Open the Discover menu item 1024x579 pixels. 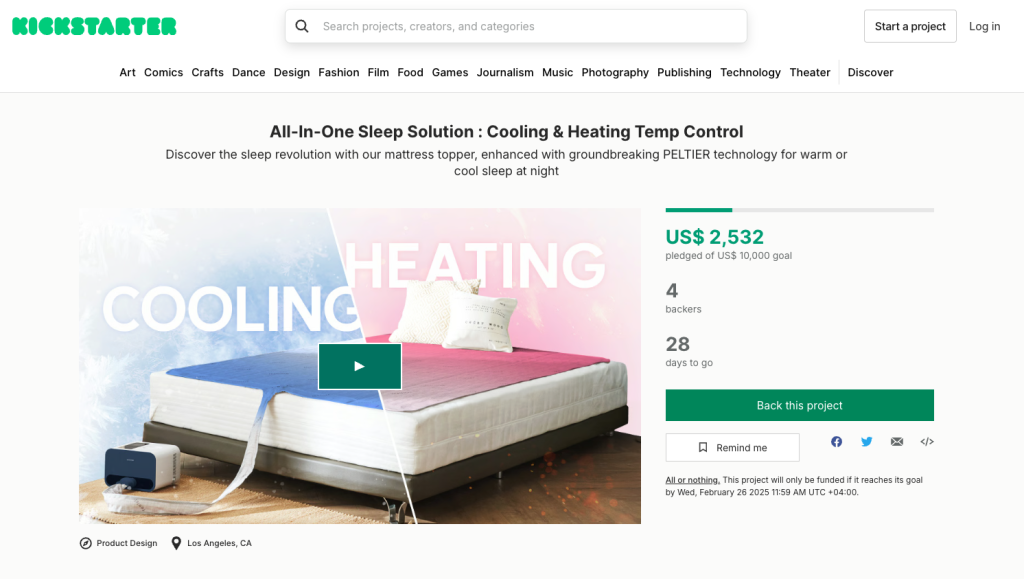[870, 72]
